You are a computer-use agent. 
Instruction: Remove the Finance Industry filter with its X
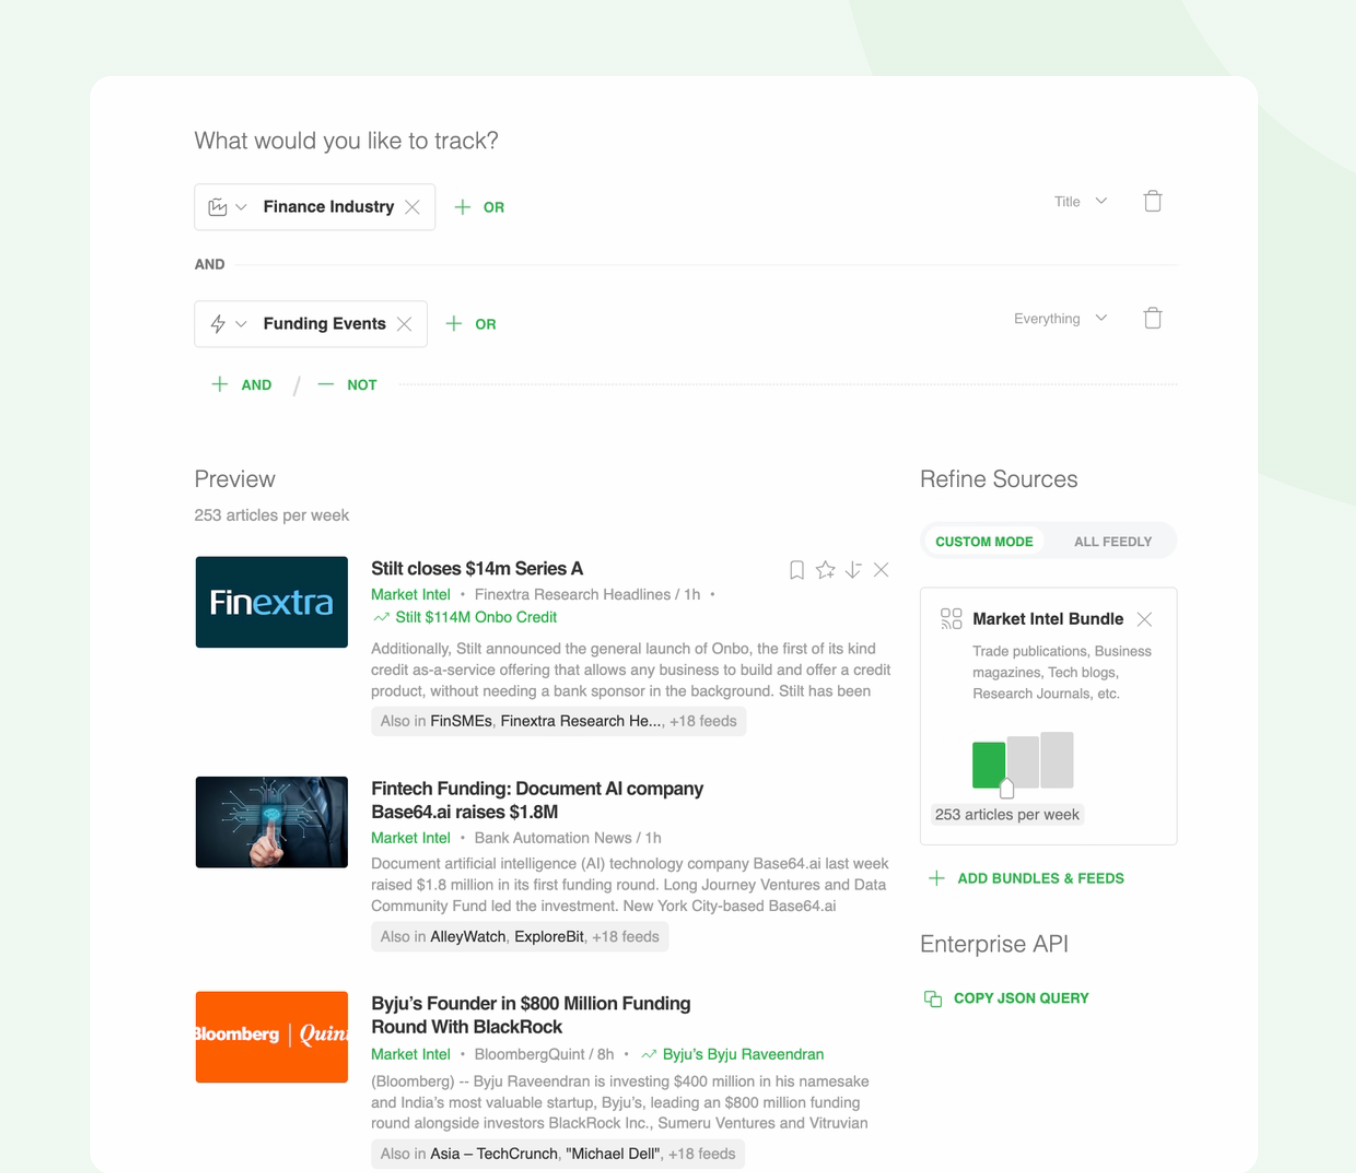pyautogui.click(x=412, y=207)
